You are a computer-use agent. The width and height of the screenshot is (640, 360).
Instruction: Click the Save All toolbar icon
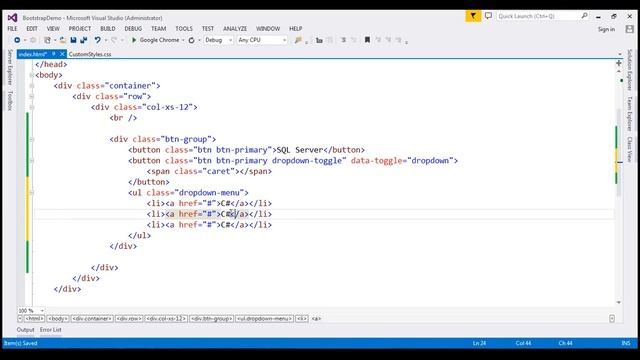click(x=84, y=40)
